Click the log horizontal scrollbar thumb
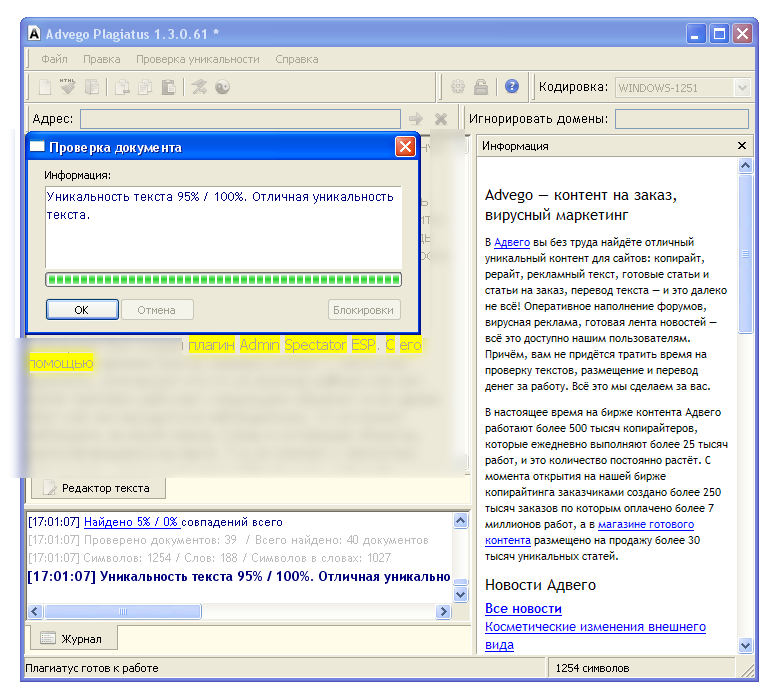Viewport: 783px width, 698px height. click(123, 611)
